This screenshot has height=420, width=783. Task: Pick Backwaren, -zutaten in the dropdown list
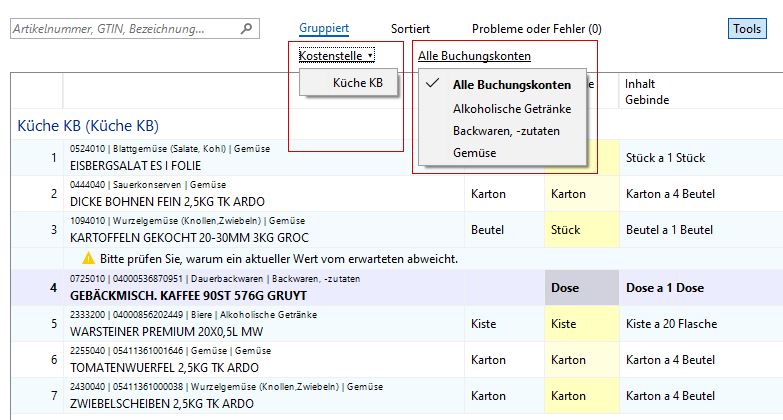click(x=506, y=130)
